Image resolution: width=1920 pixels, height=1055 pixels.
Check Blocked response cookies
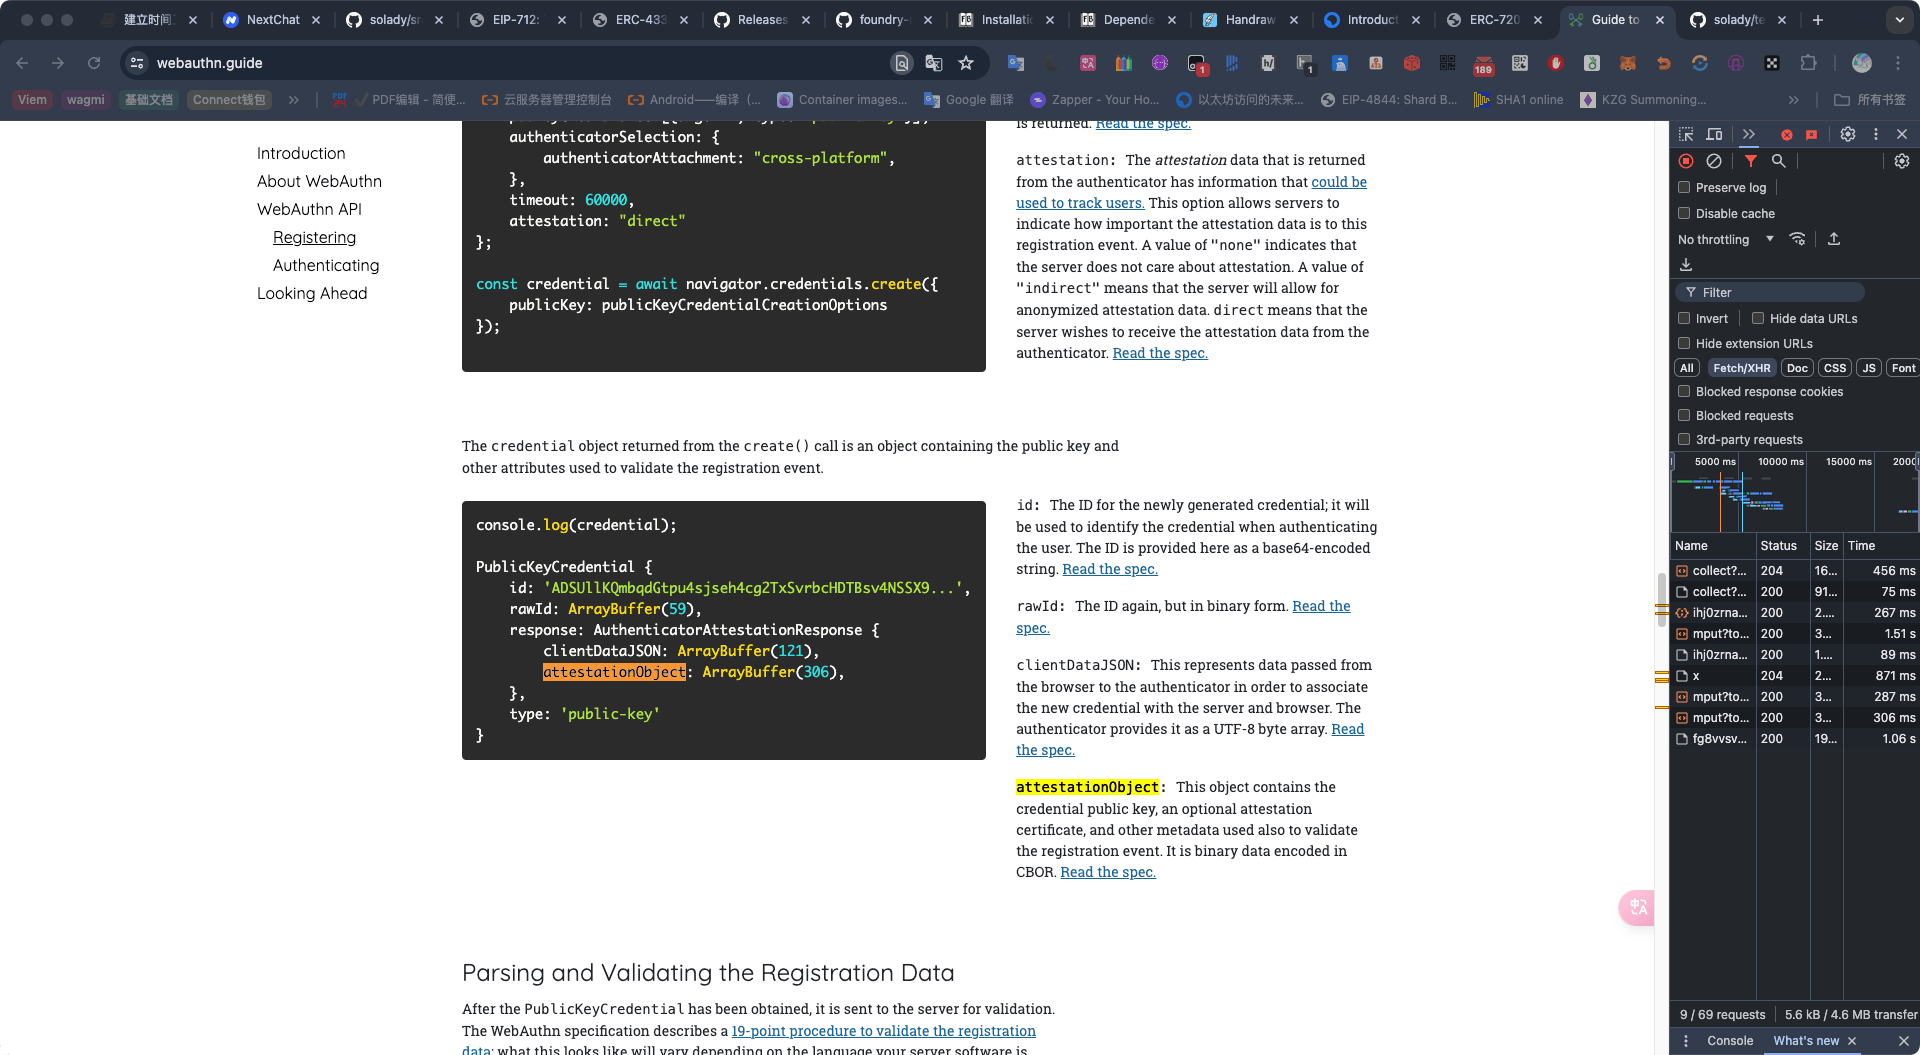coord(1684,391)
